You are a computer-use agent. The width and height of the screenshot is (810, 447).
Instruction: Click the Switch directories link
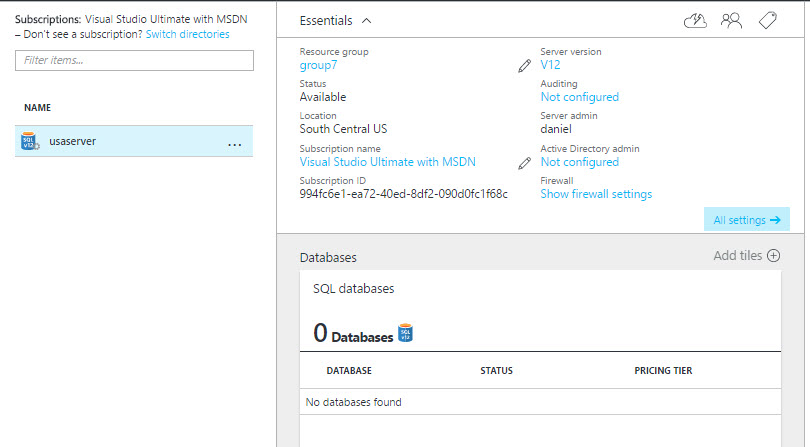(187, 34)
